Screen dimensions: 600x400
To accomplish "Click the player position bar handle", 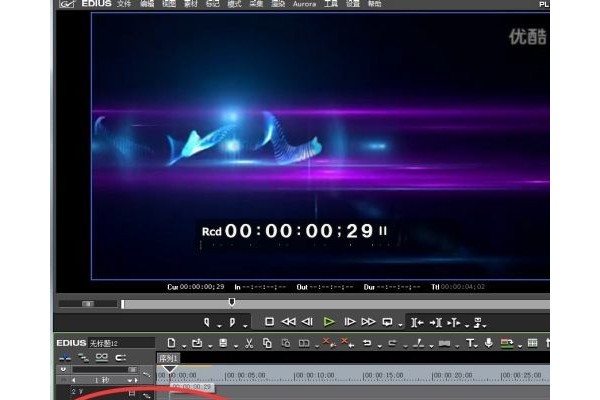I will coord(232,302).
